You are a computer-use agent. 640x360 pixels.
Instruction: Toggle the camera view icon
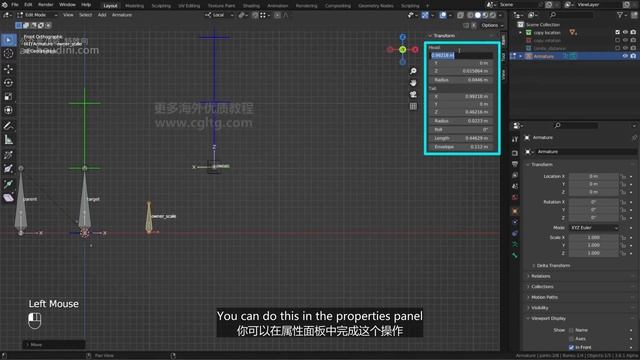[x=413, y=95]
